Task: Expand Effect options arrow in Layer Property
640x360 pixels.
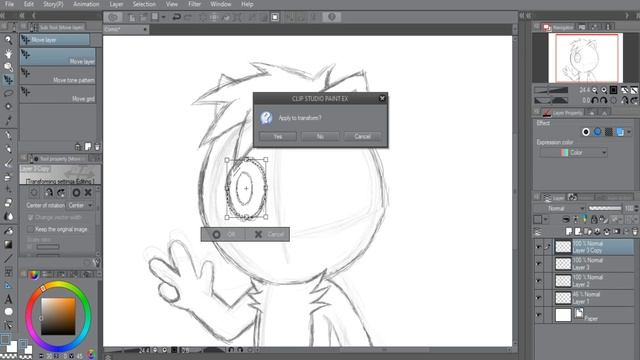Action: [x=629, y=132]
